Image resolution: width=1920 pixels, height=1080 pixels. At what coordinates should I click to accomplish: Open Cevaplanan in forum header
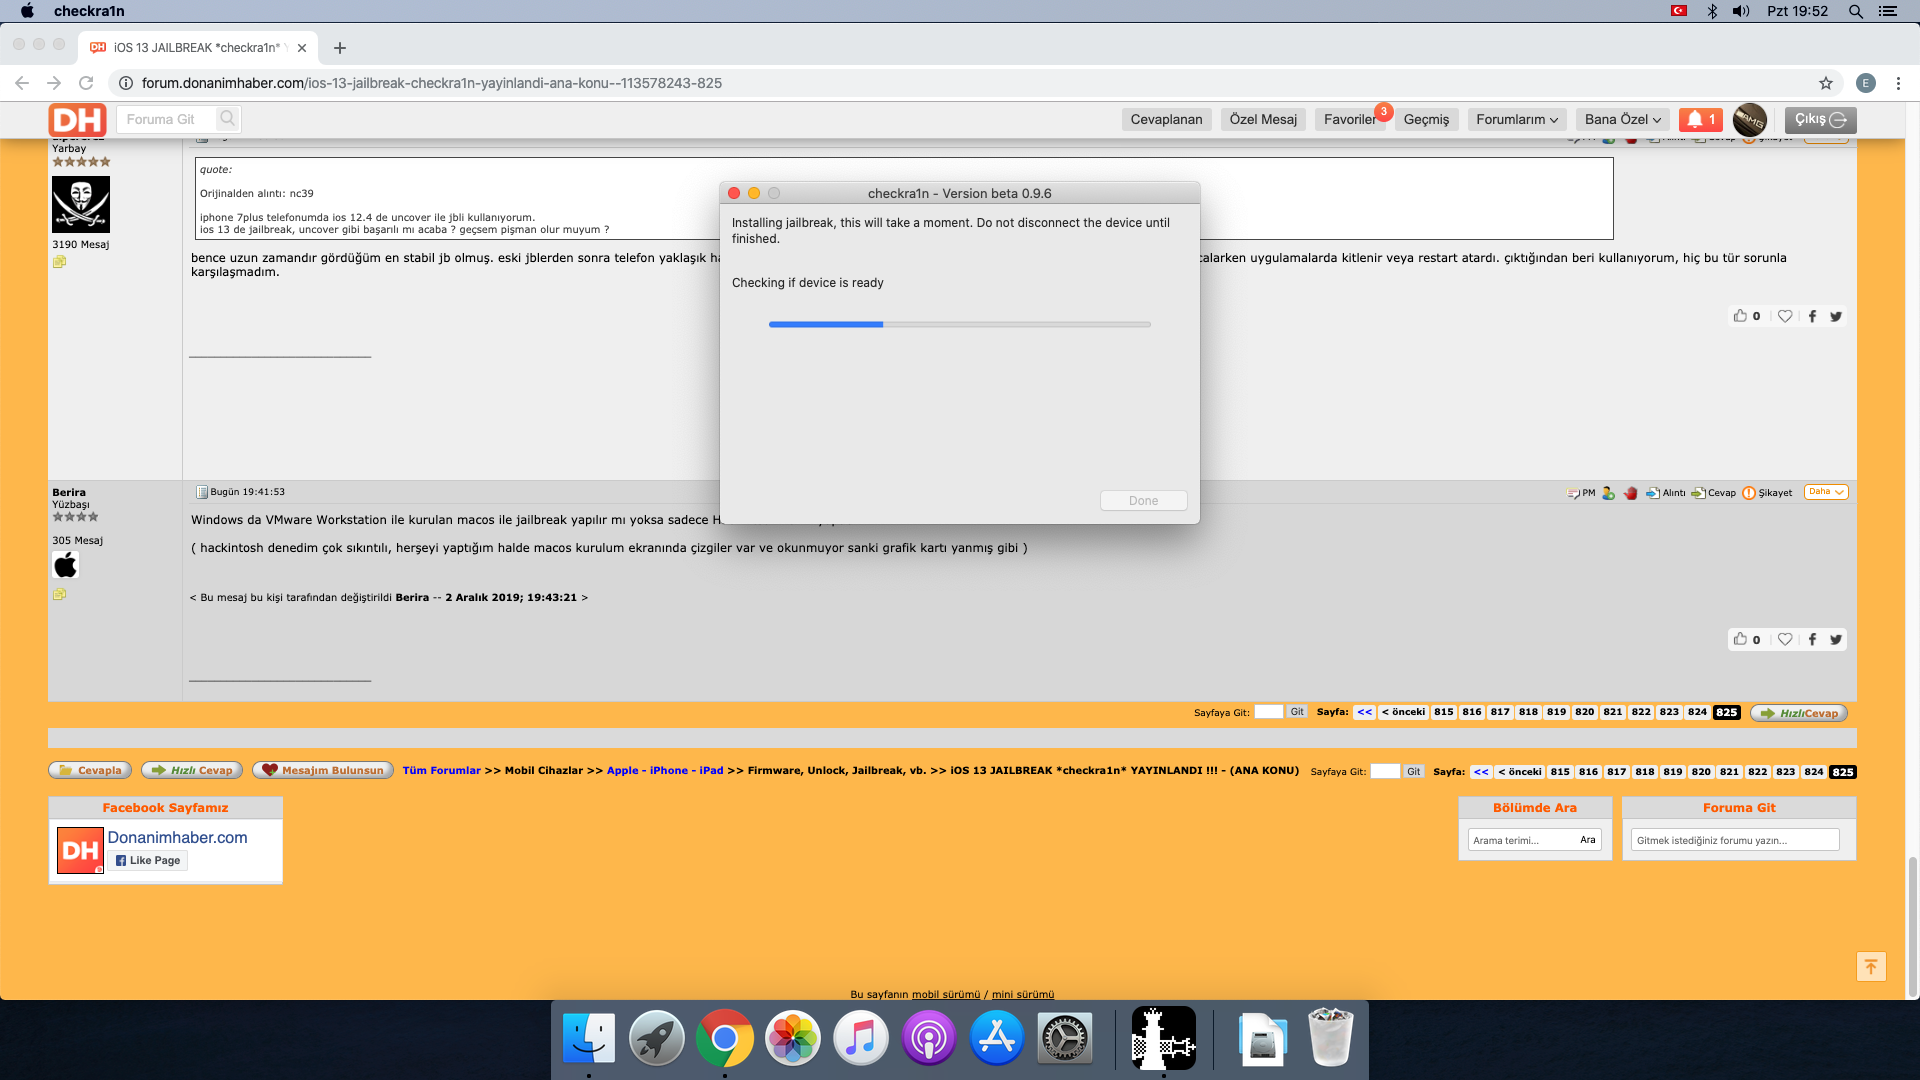coord(1166,119)
